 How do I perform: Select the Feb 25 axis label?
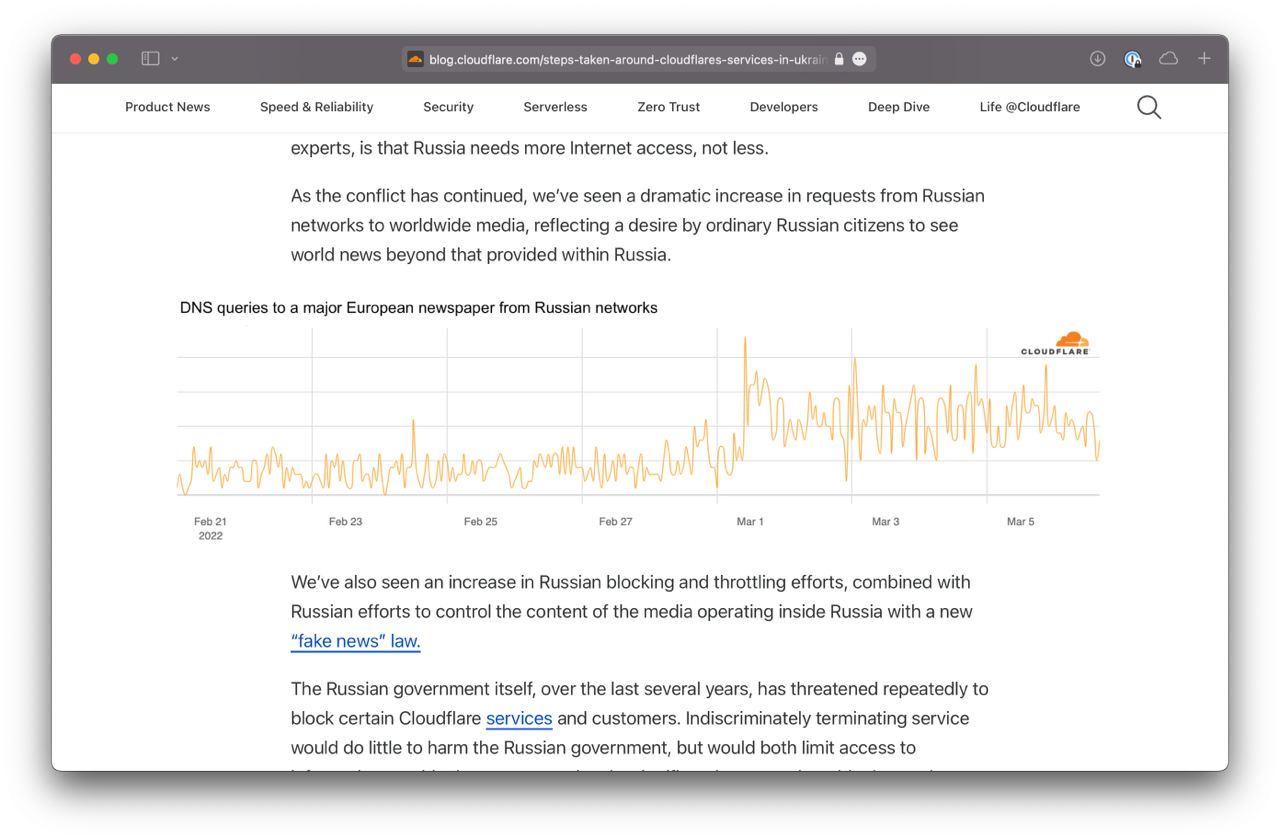tap(480, 521)
